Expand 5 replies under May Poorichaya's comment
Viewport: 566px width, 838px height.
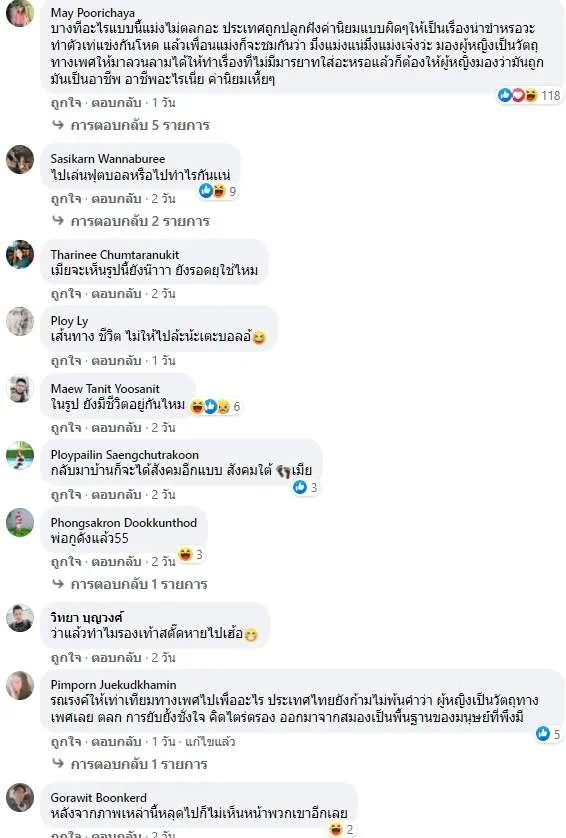pyautogui.click(x=131, y=125)
